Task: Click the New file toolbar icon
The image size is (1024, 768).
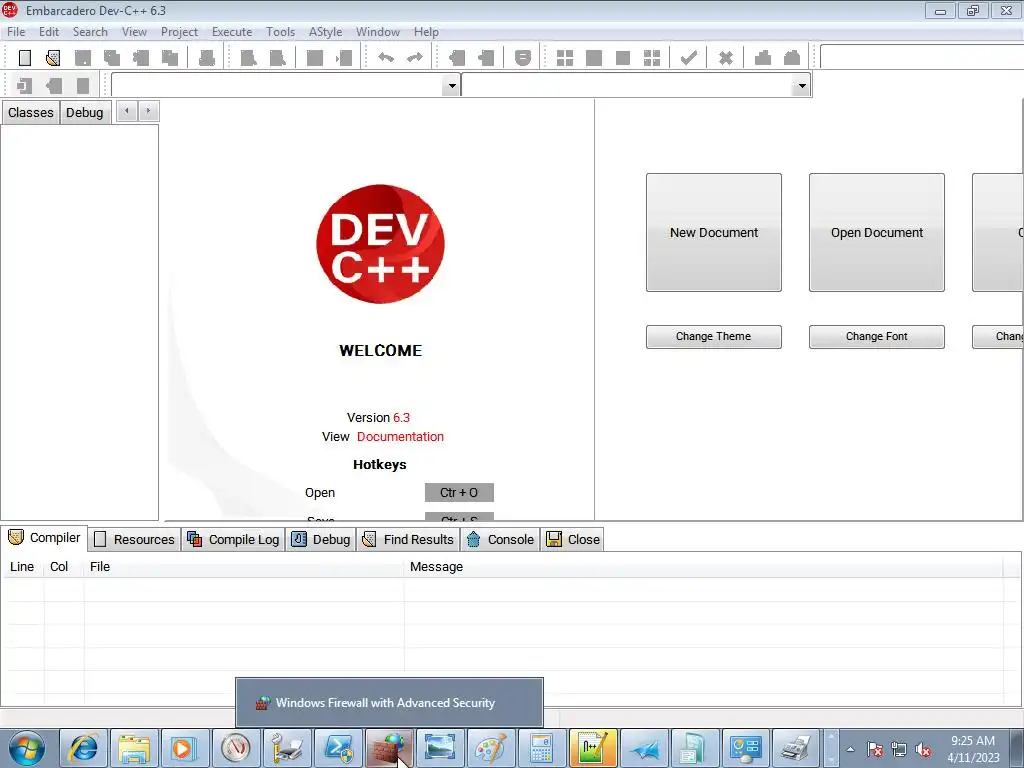Action: pyautogui.click(x=25, y=58)
